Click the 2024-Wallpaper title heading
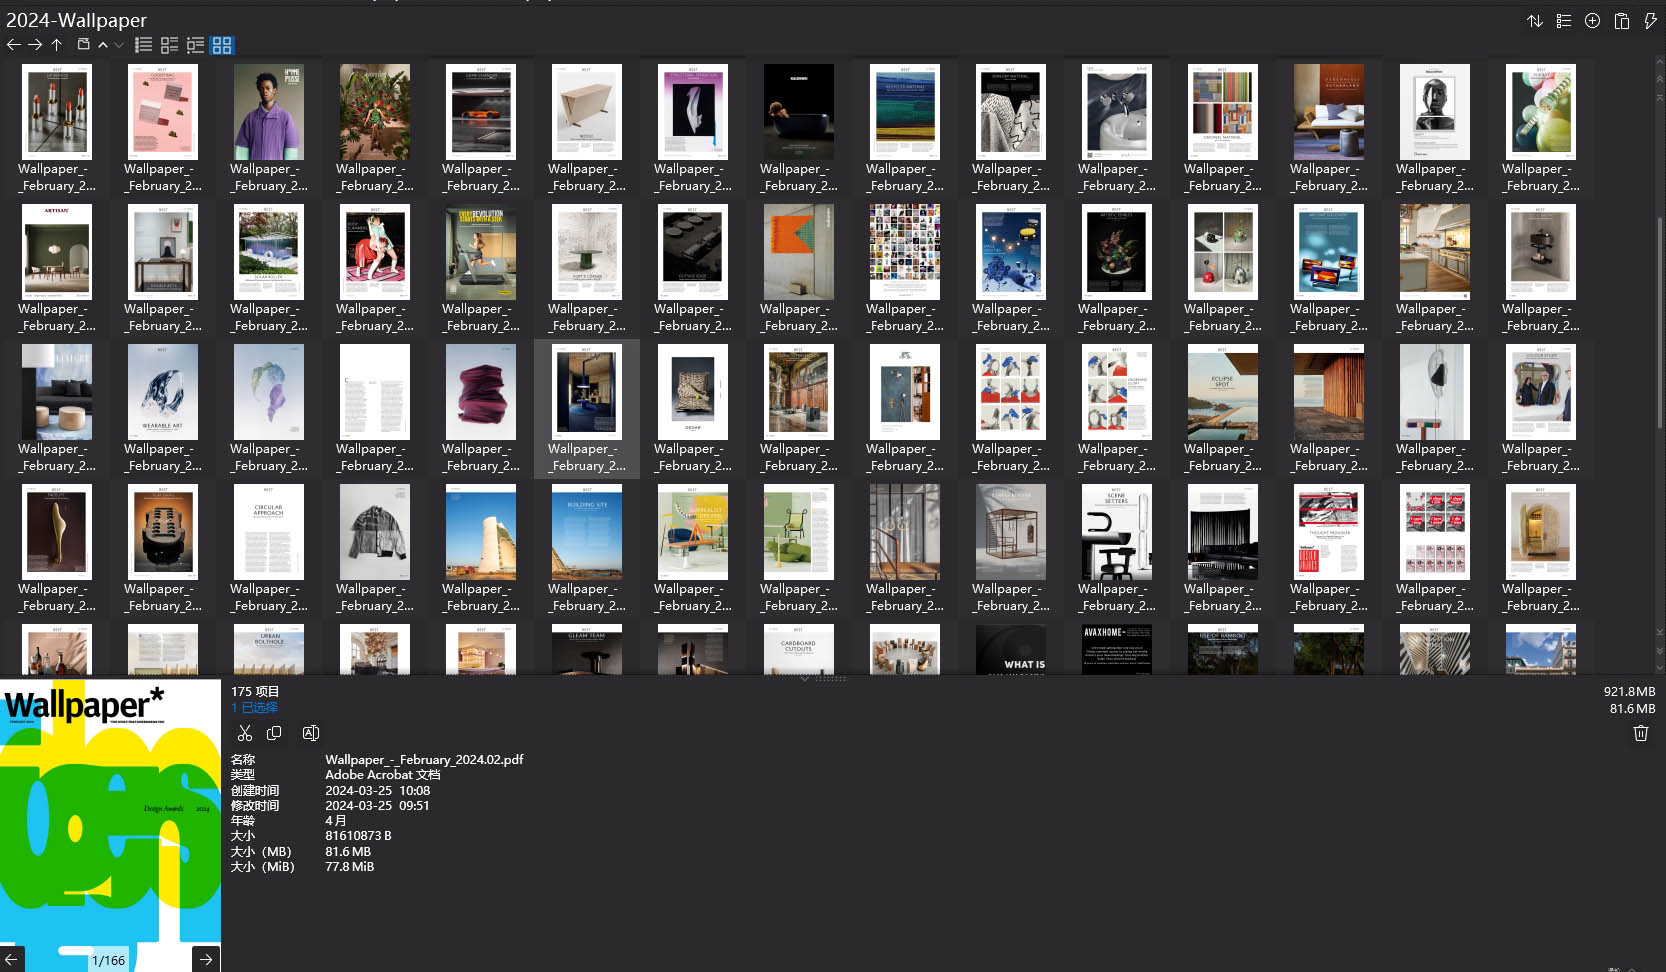This screenshot has width=1666, height=972. 77,20
